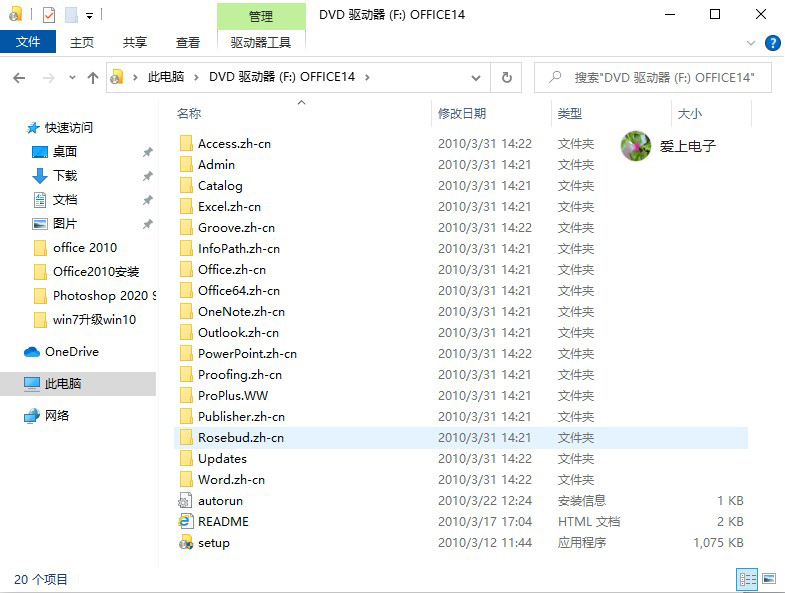Select the Updates folder

click(x=222, y=459)
